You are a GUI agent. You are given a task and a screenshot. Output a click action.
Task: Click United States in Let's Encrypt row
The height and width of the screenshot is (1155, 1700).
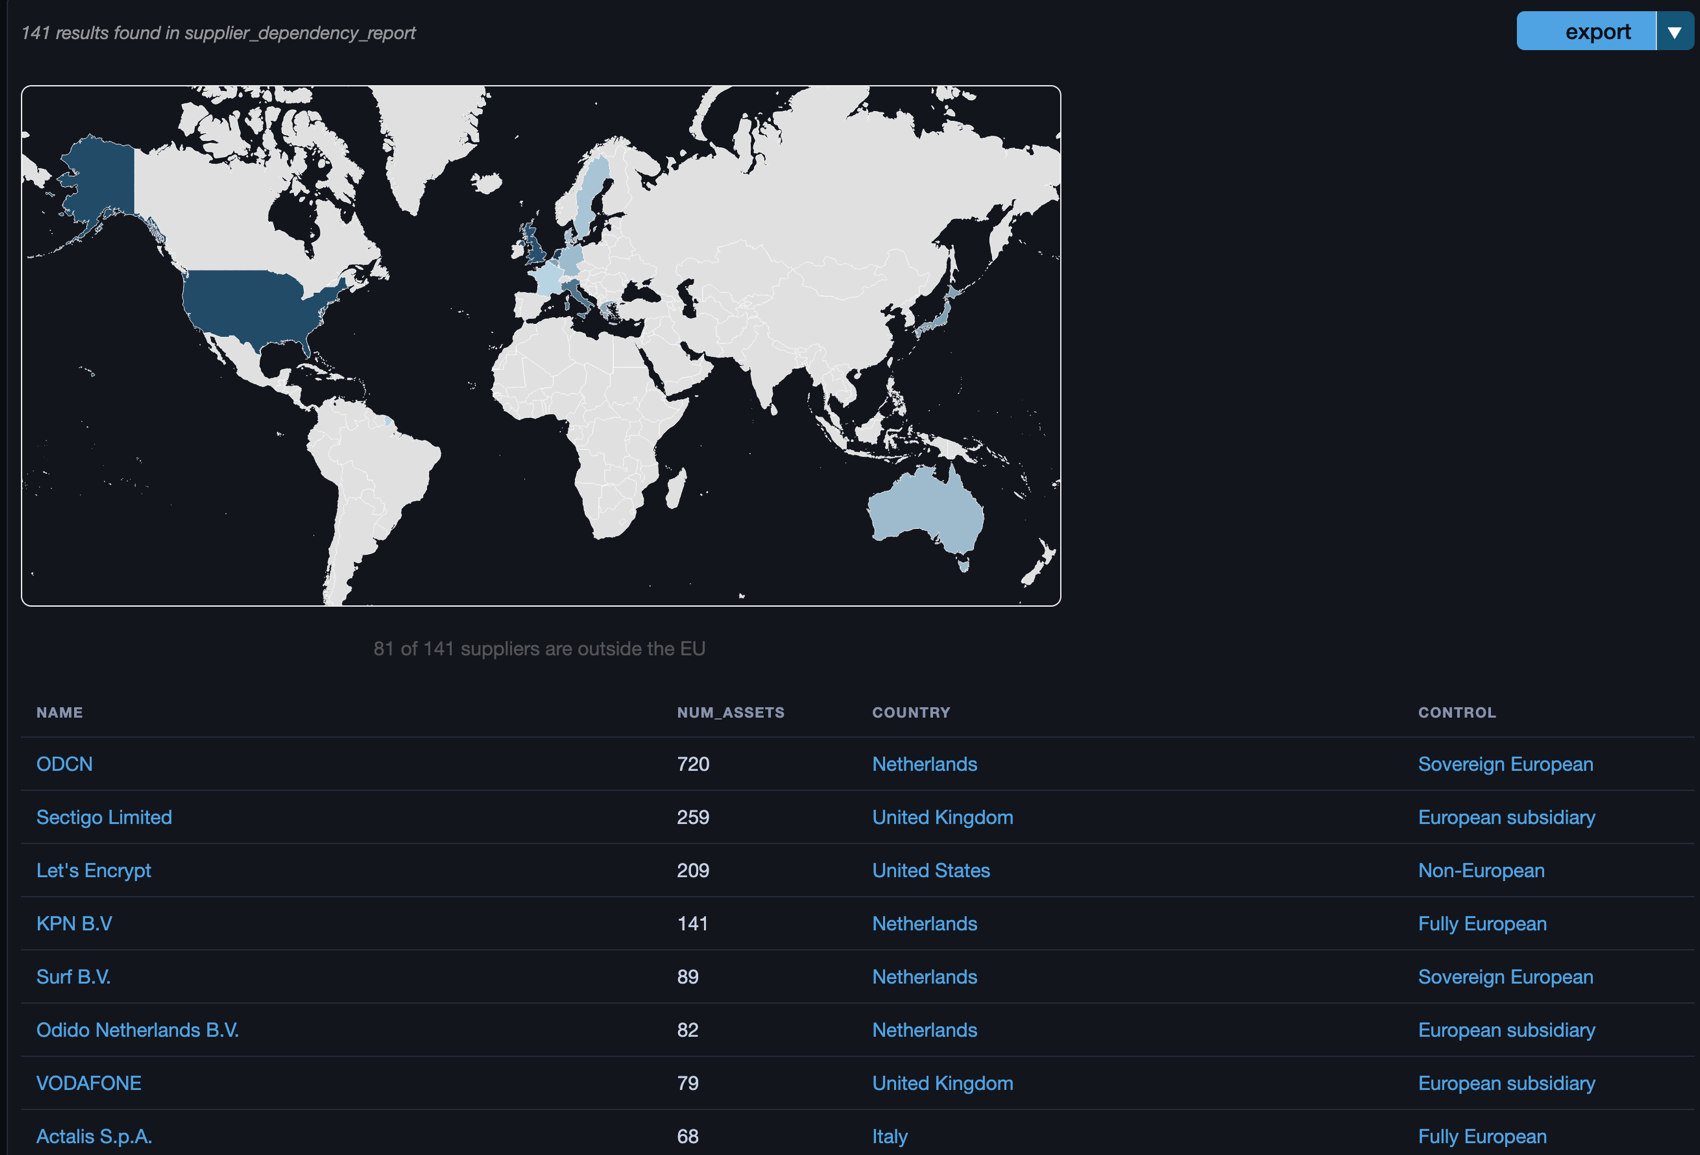[x=931, y=870]
